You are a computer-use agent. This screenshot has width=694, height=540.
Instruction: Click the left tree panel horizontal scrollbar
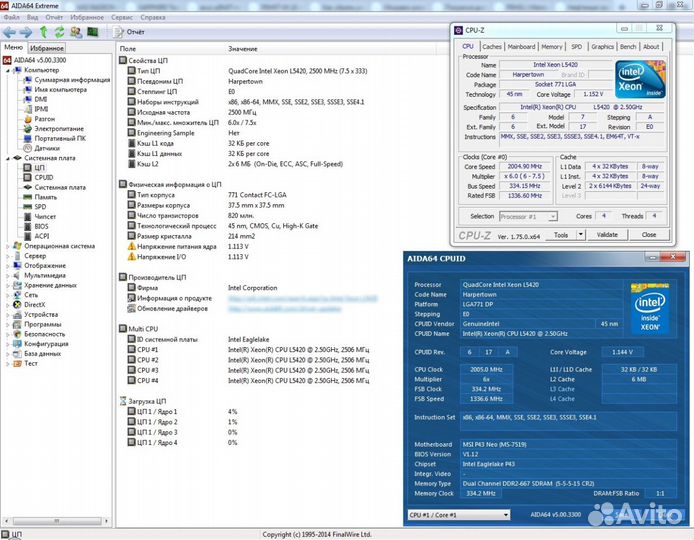[x=56, y=521]
